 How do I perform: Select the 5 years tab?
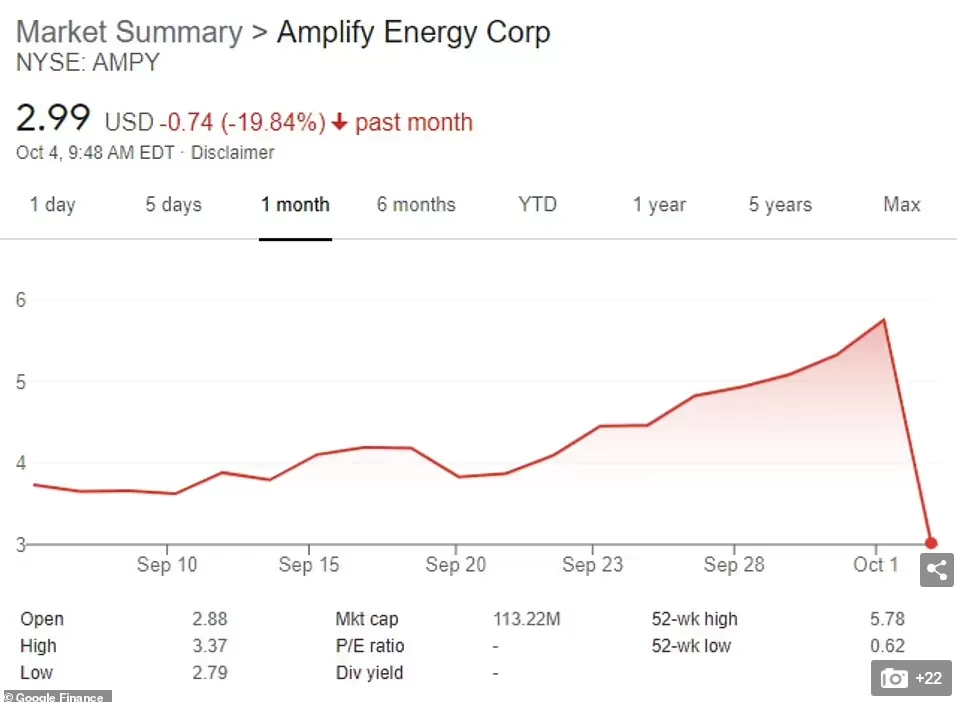[x=781, y=204]
